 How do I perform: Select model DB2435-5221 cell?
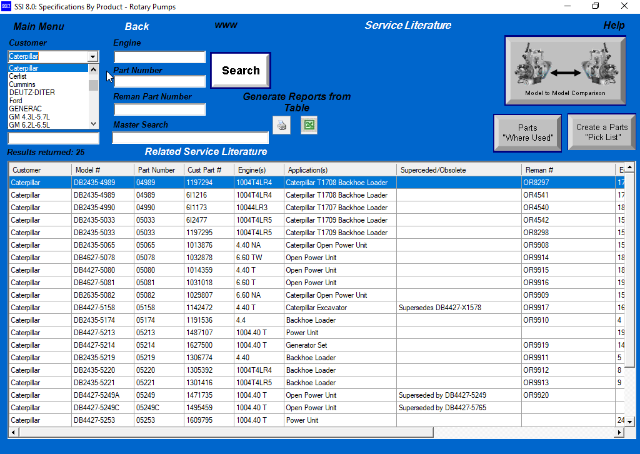point(103,383)
